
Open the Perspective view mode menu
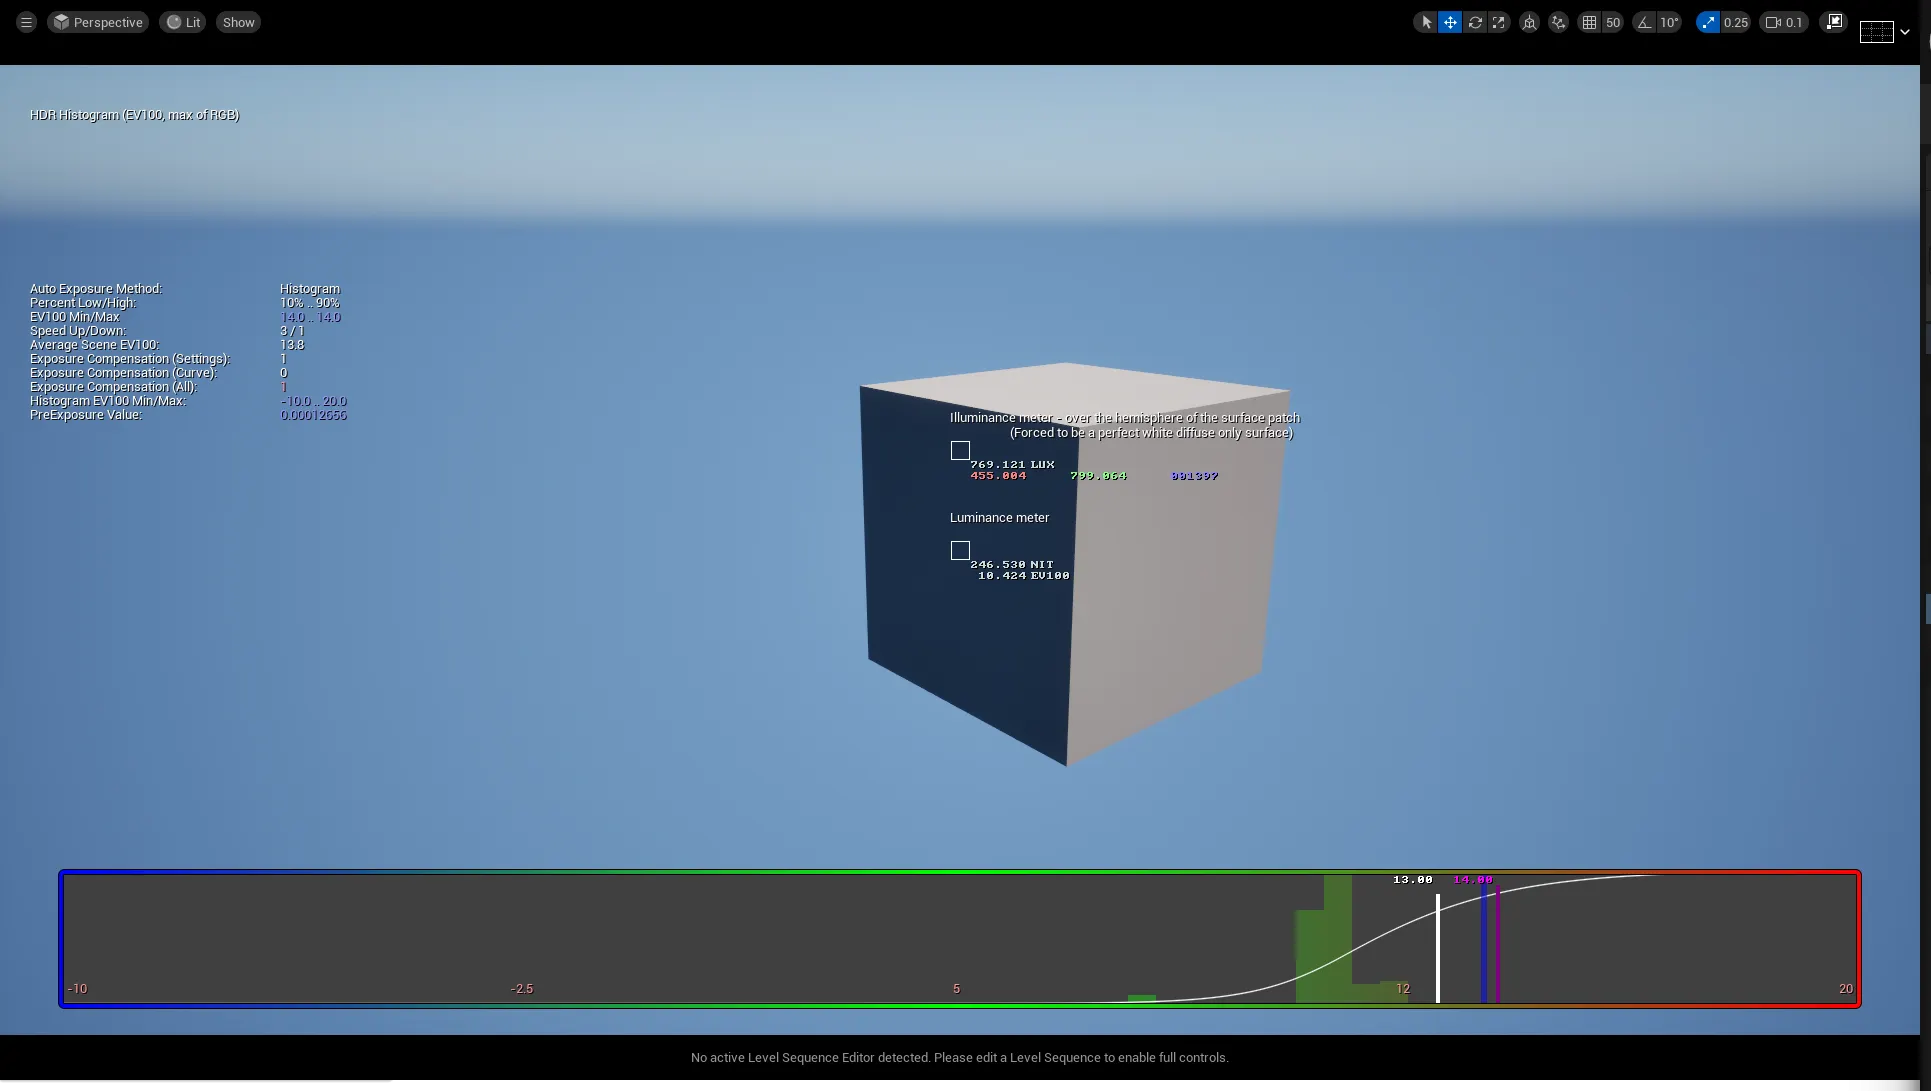coord(98,22)
